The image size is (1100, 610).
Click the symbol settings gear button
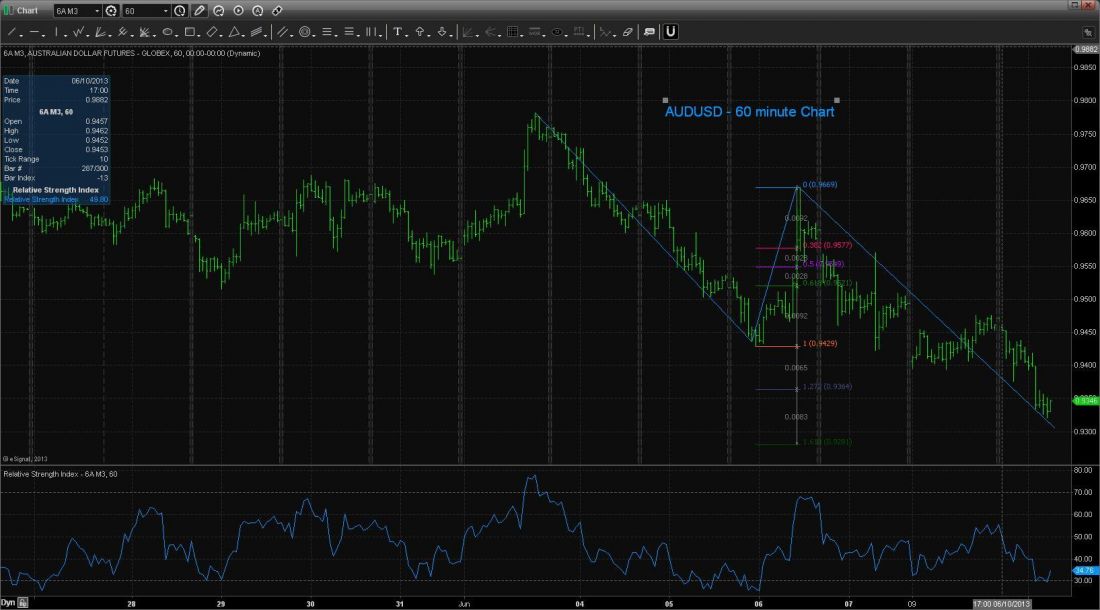[x=112, y=10]
